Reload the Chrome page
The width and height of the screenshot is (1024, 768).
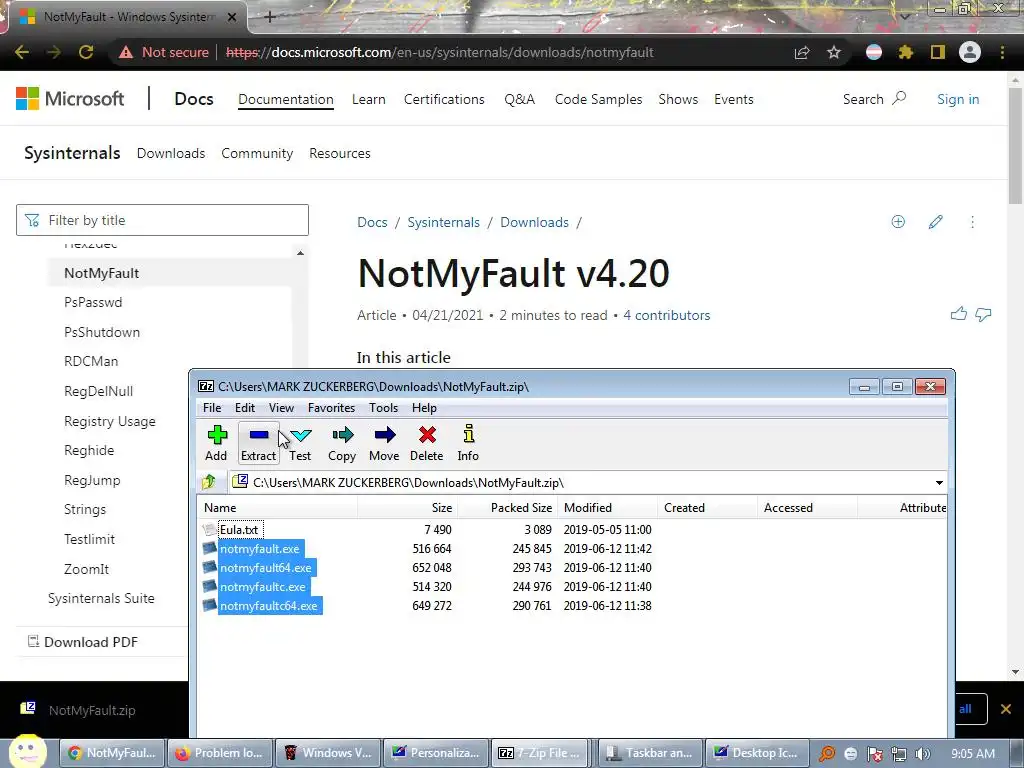click(86, 52)
